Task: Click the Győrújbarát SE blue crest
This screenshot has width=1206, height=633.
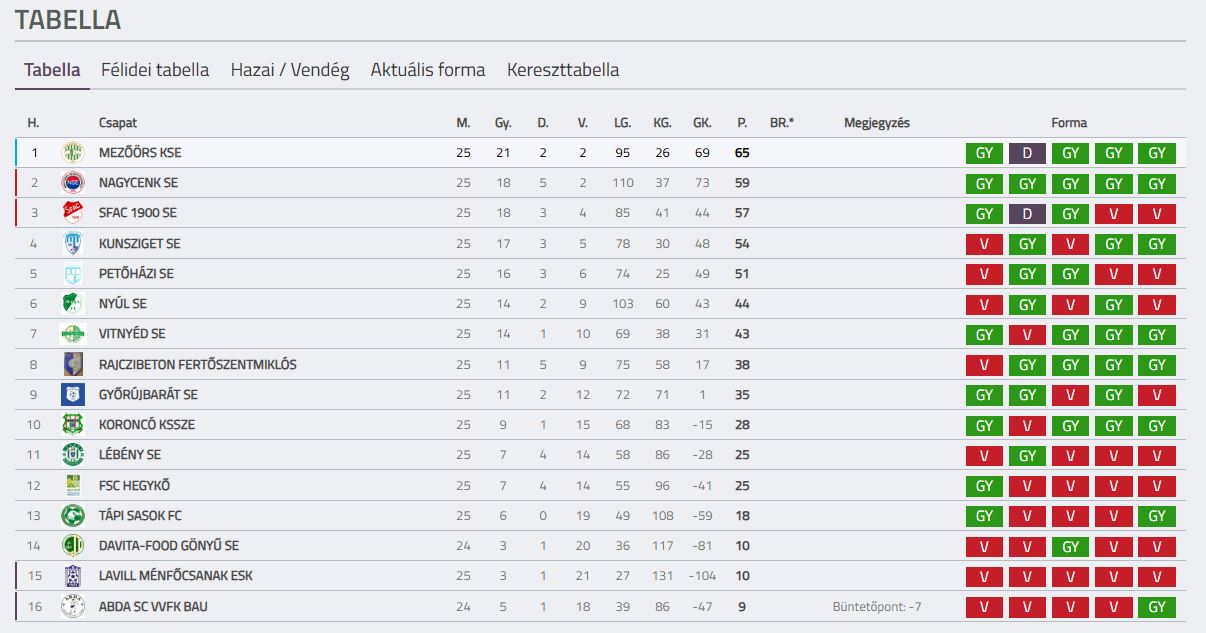Action: coord(73,395)
